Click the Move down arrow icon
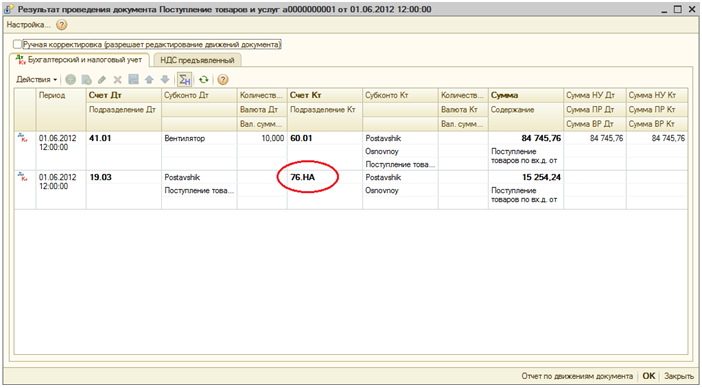The width and height of the screenshot is (702, 388). pyautogui.click(x=165, y=80)
